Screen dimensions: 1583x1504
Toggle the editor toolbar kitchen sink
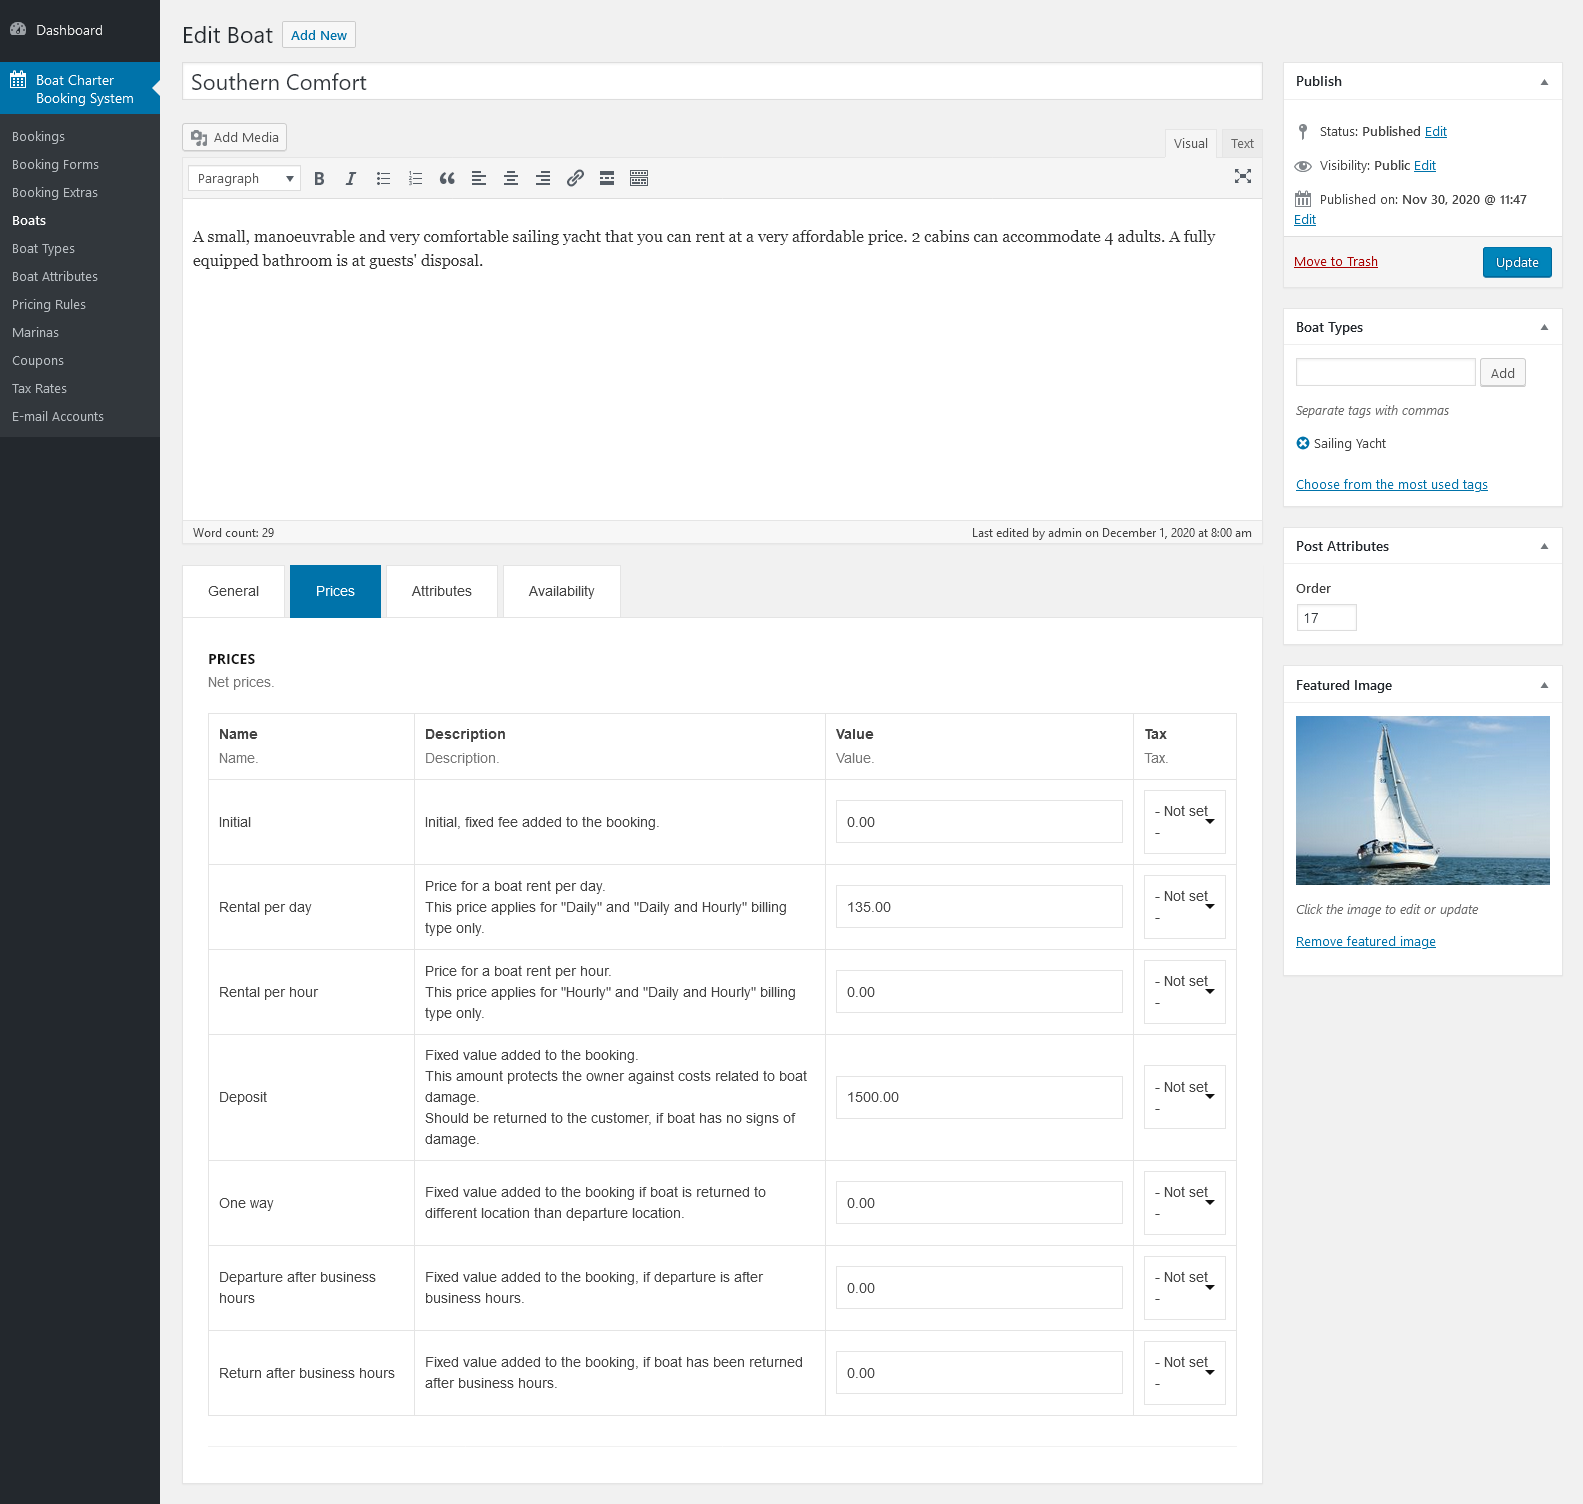[639, 178]
